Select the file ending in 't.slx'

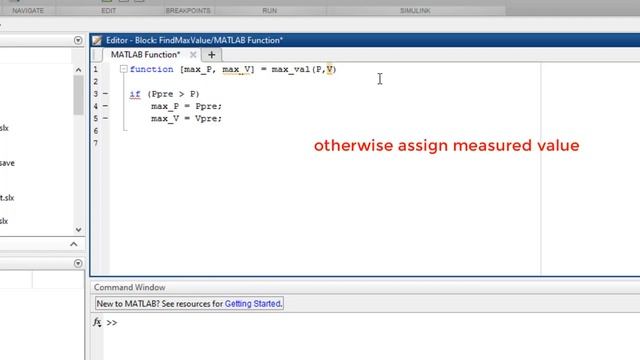point(7,198)
